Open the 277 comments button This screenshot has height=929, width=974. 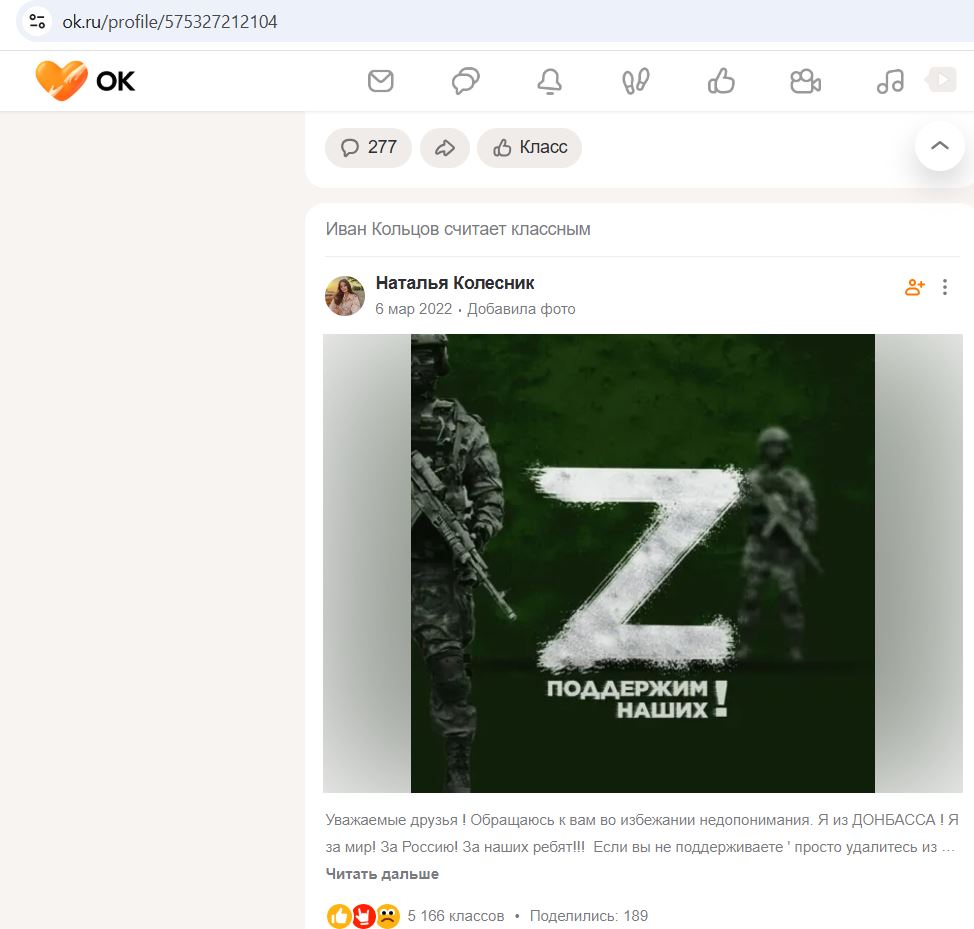tap(368, 148)
